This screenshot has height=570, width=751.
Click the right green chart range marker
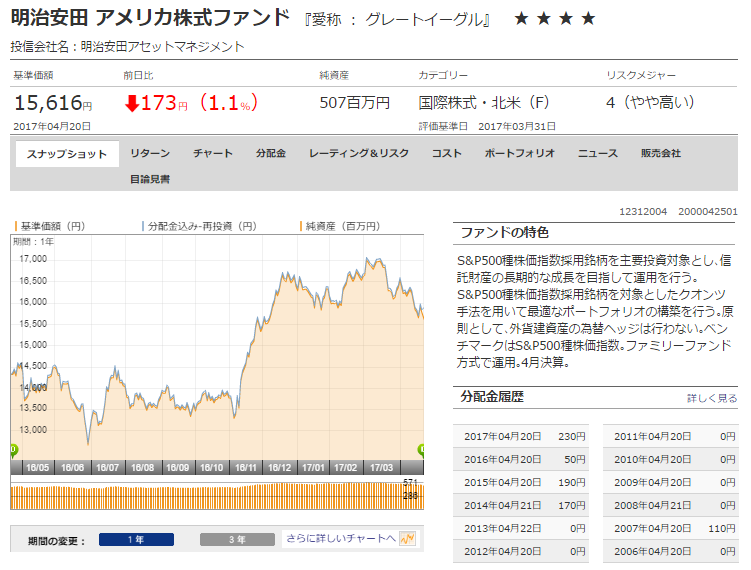[421, 450]
